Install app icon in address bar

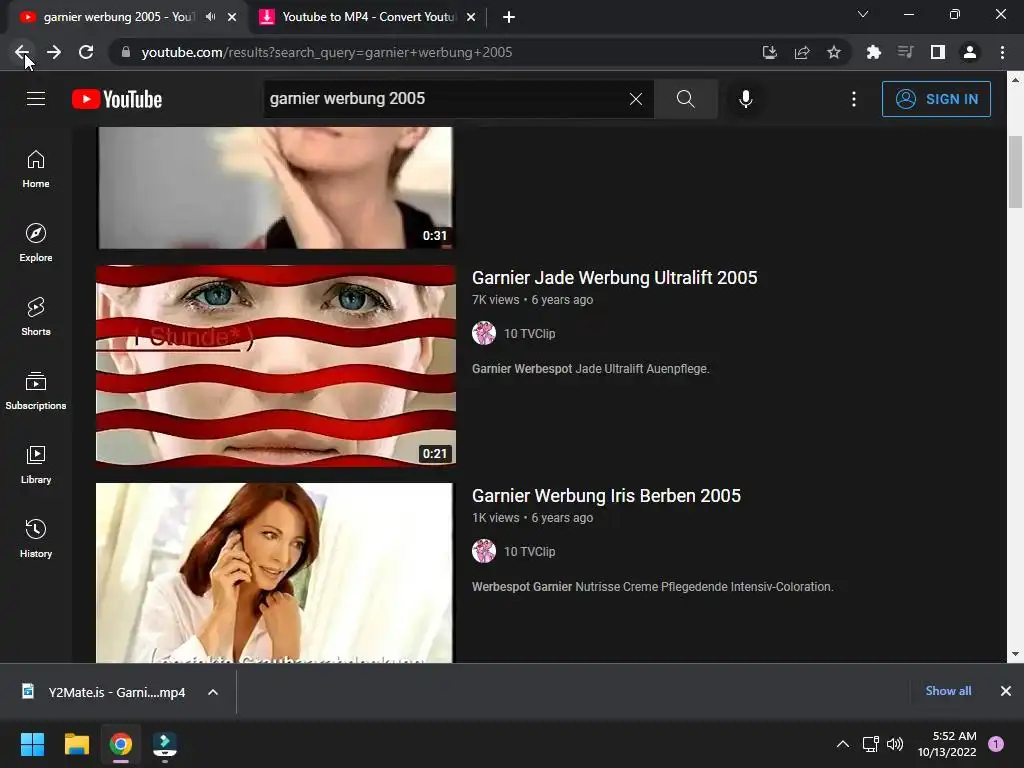pos(769,52)
